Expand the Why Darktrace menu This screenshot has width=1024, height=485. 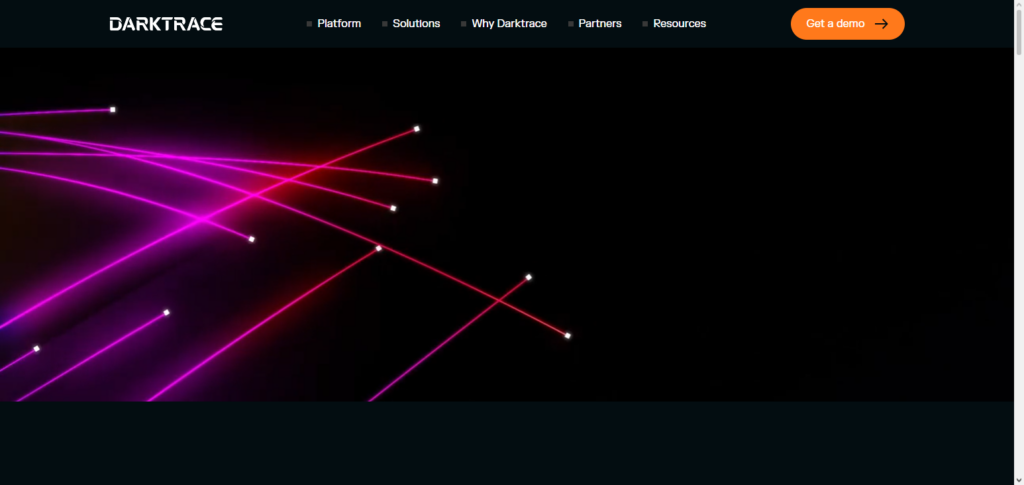[509, 24]
